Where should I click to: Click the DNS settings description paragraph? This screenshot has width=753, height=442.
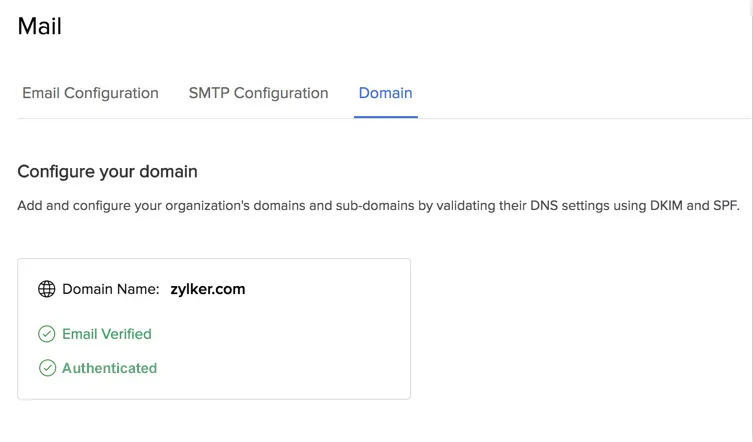(378, 206)
